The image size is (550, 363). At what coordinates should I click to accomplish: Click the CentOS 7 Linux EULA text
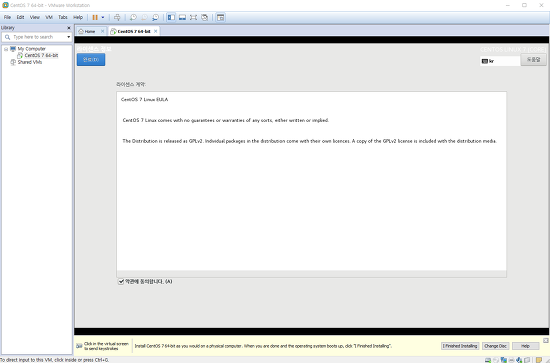145,100
